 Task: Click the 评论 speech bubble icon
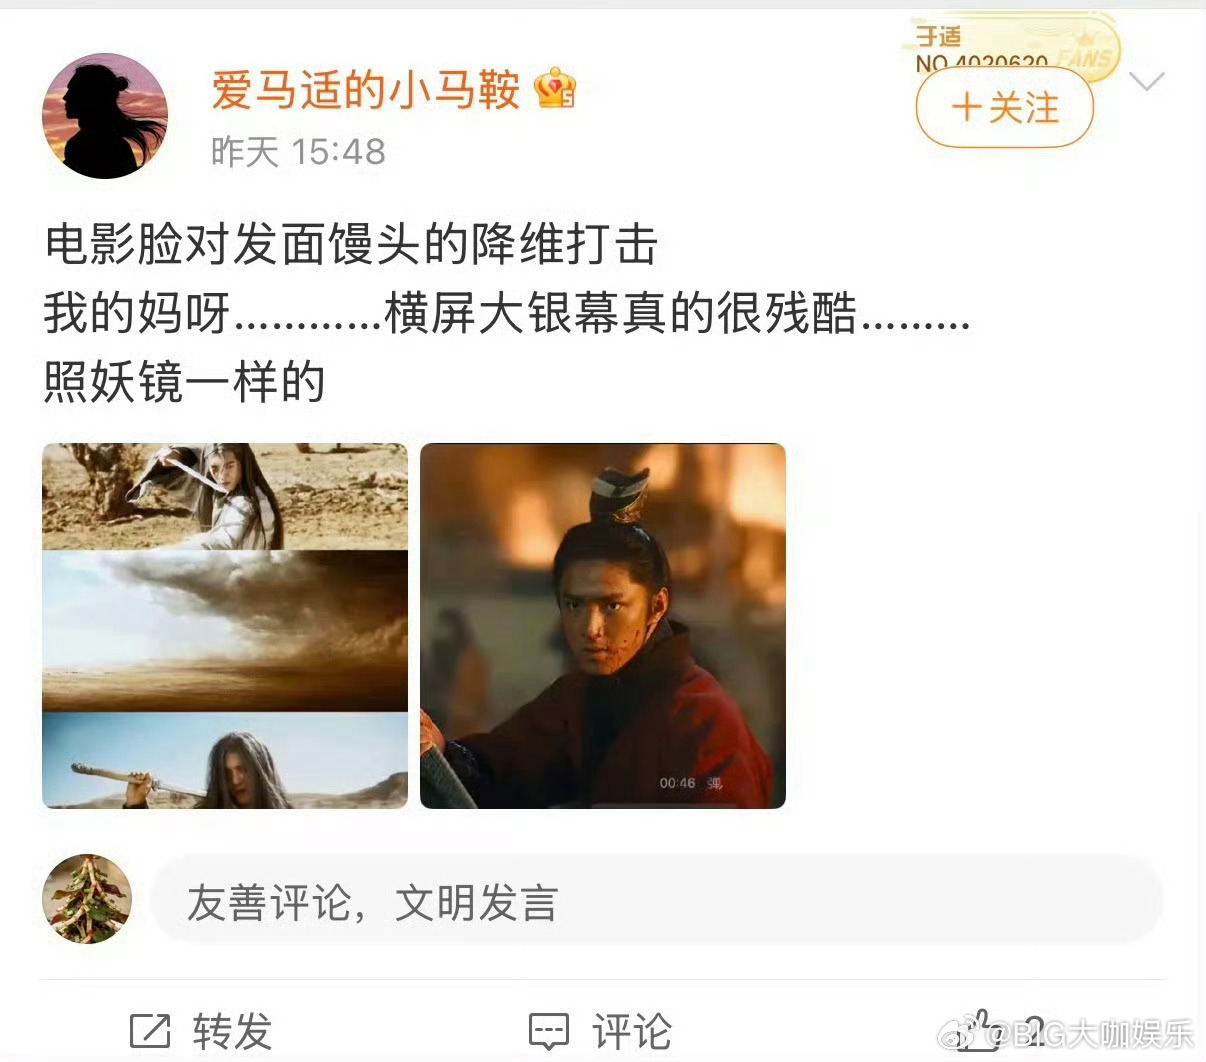tap(548, 1031)
